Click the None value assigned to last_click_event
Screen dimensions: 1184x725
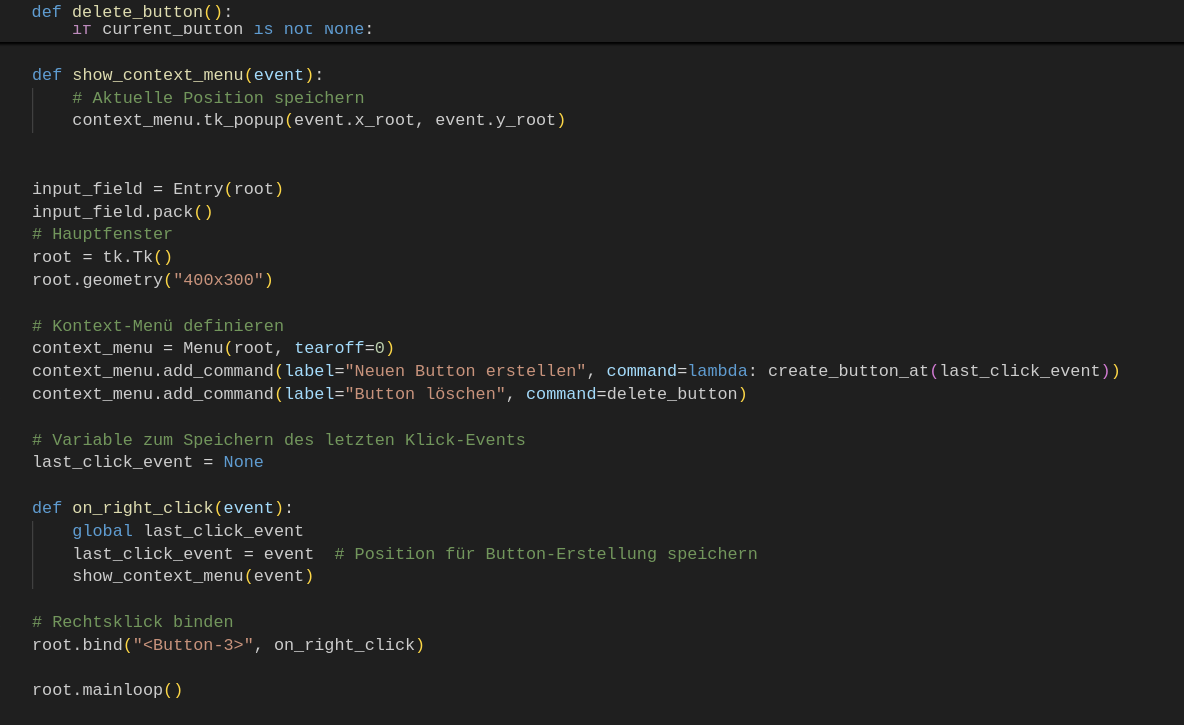243,462
